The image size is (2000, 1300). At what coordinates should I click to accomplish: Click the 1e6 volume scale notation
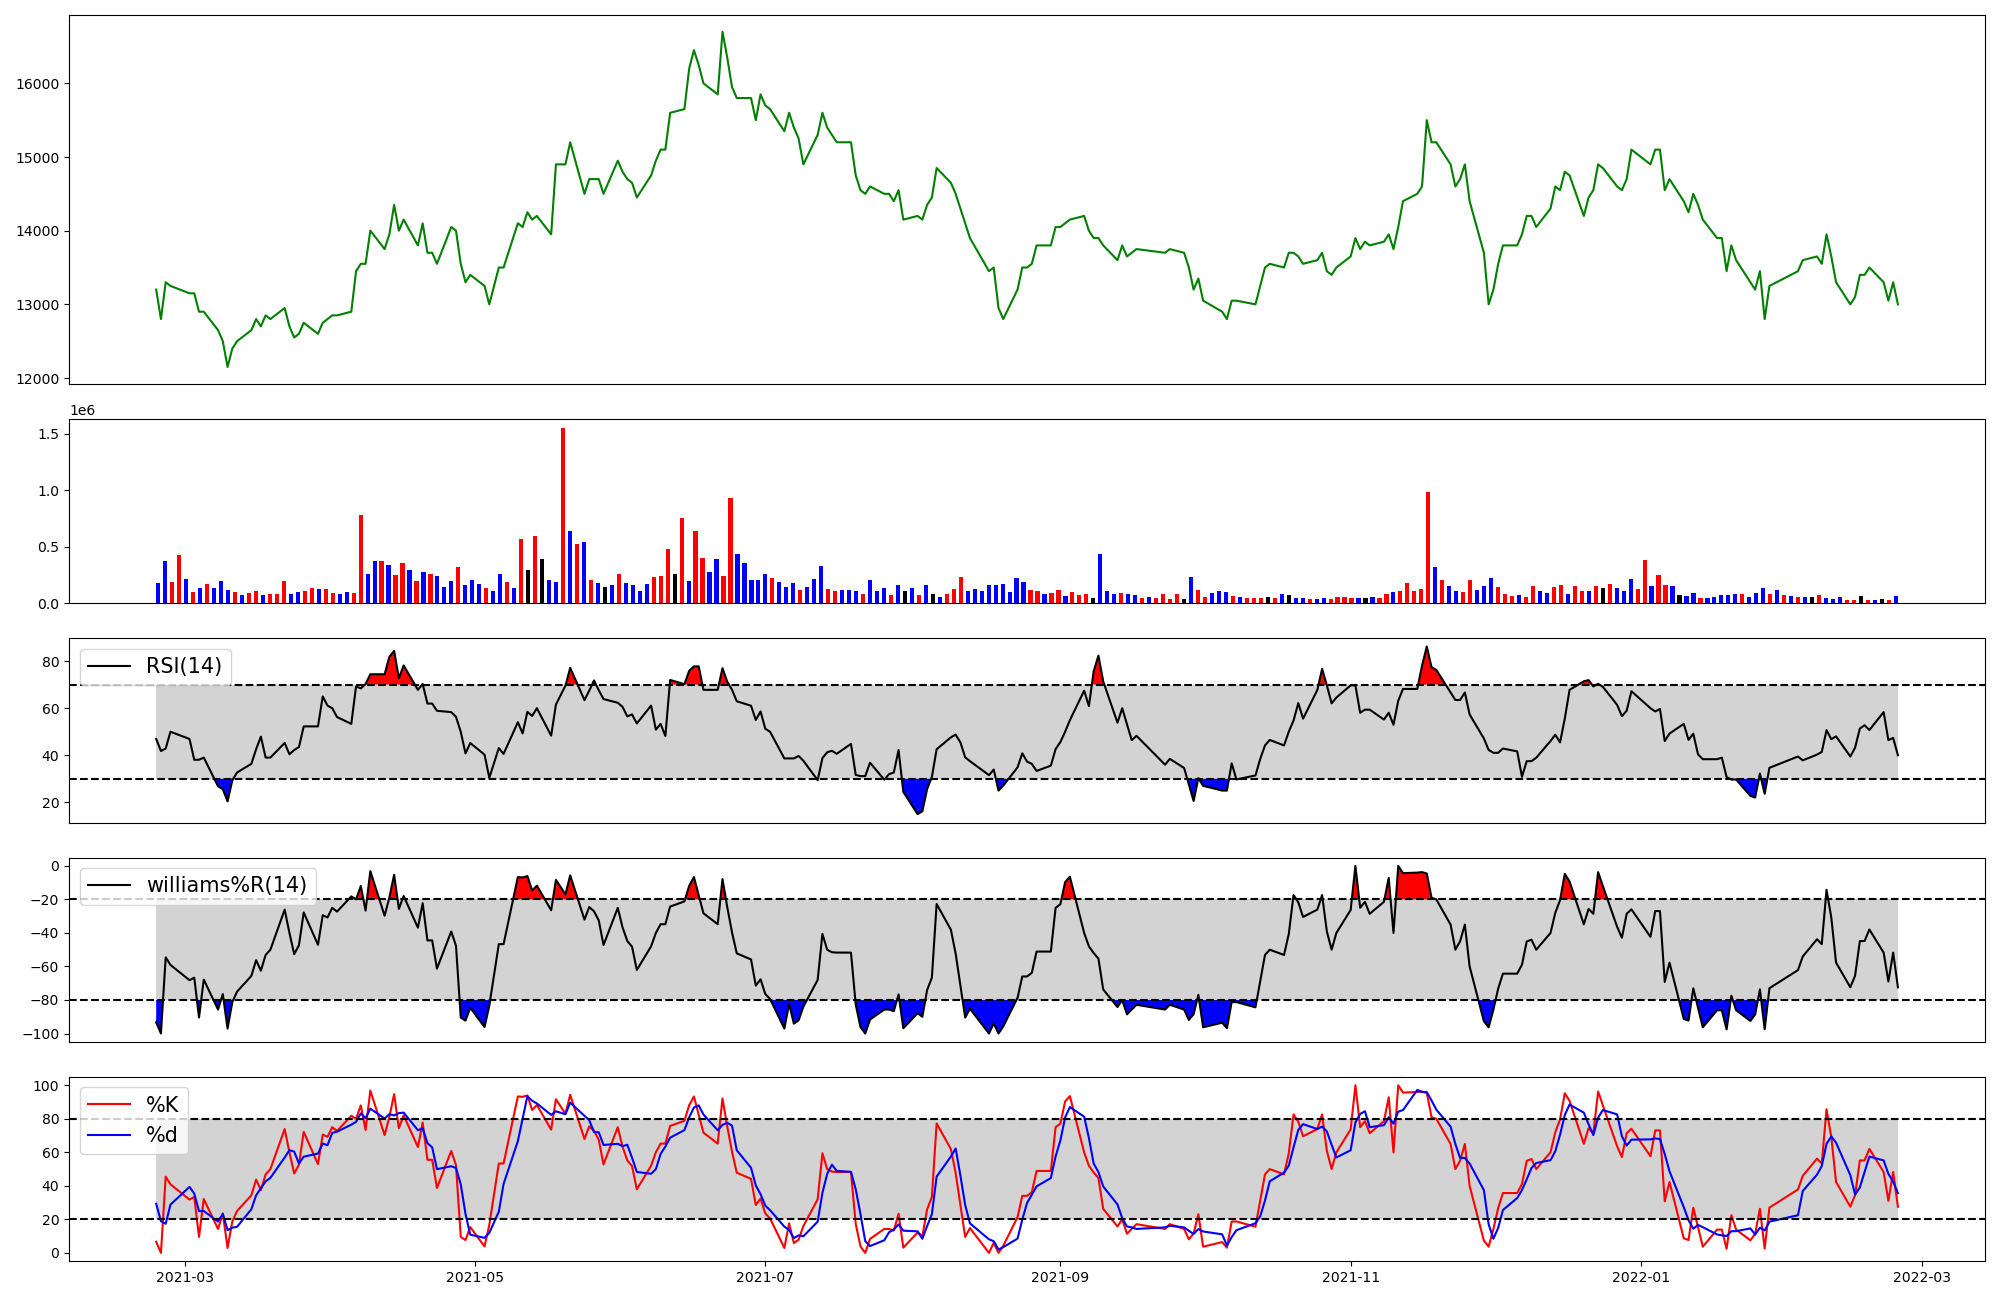coord(82,410)
